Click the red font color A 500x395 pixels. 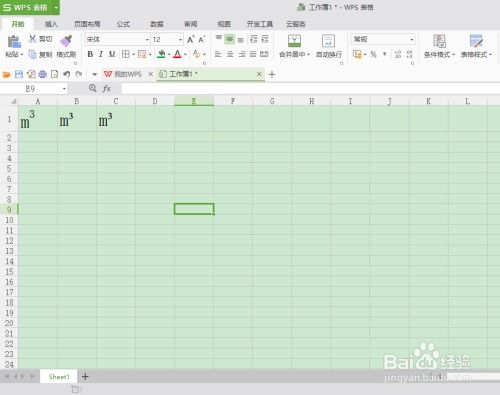coord(178,54)
